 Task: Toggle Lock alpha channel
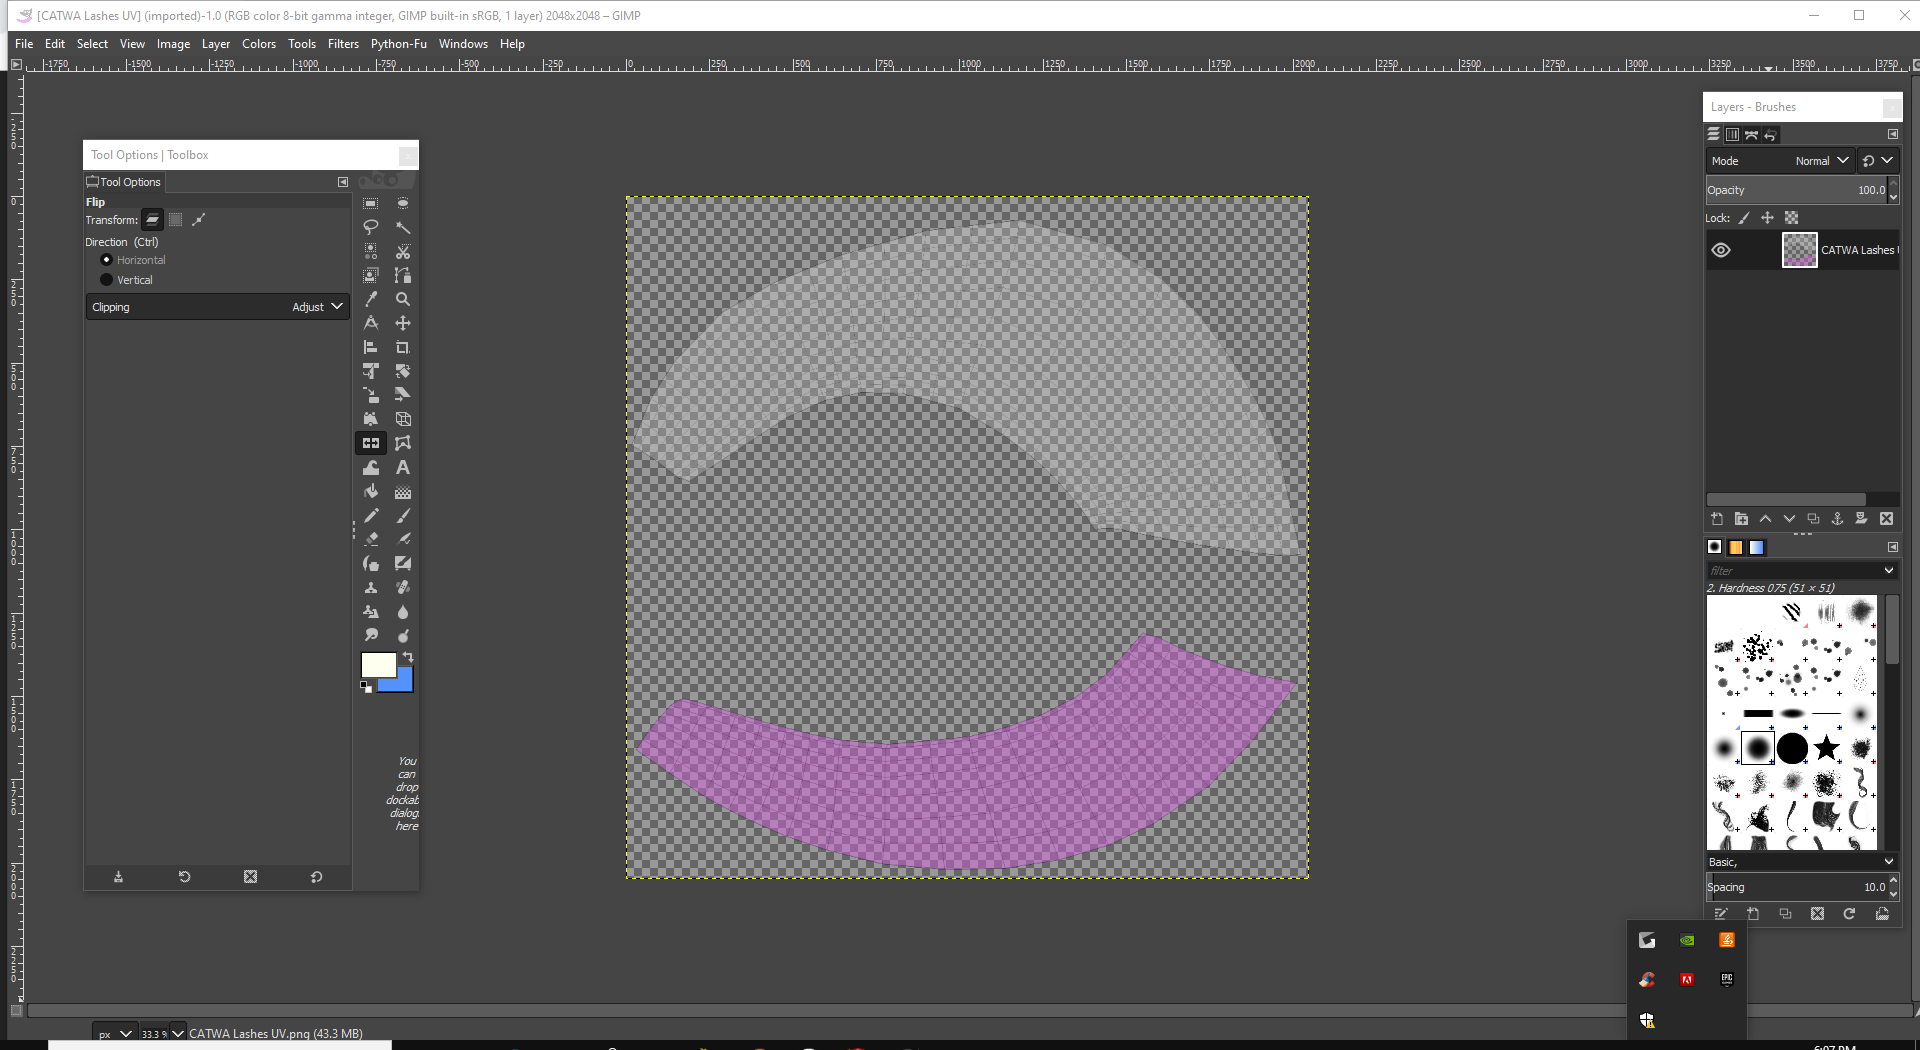coord(1791,218)
